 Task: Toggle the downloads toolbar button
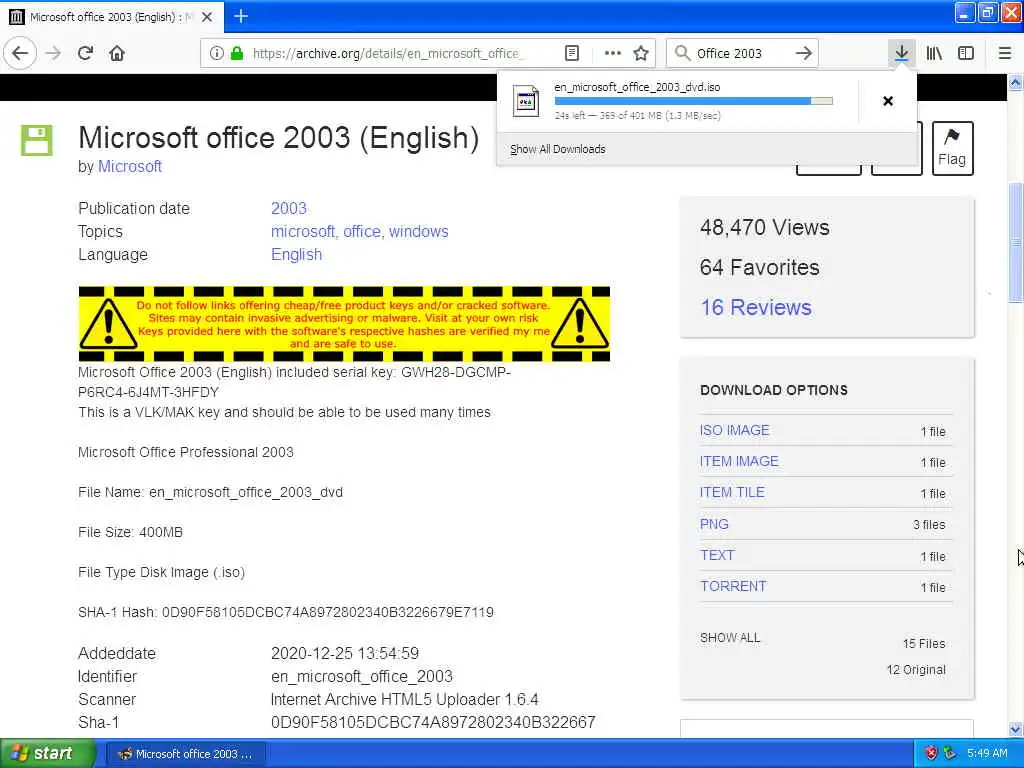[901, 54]
